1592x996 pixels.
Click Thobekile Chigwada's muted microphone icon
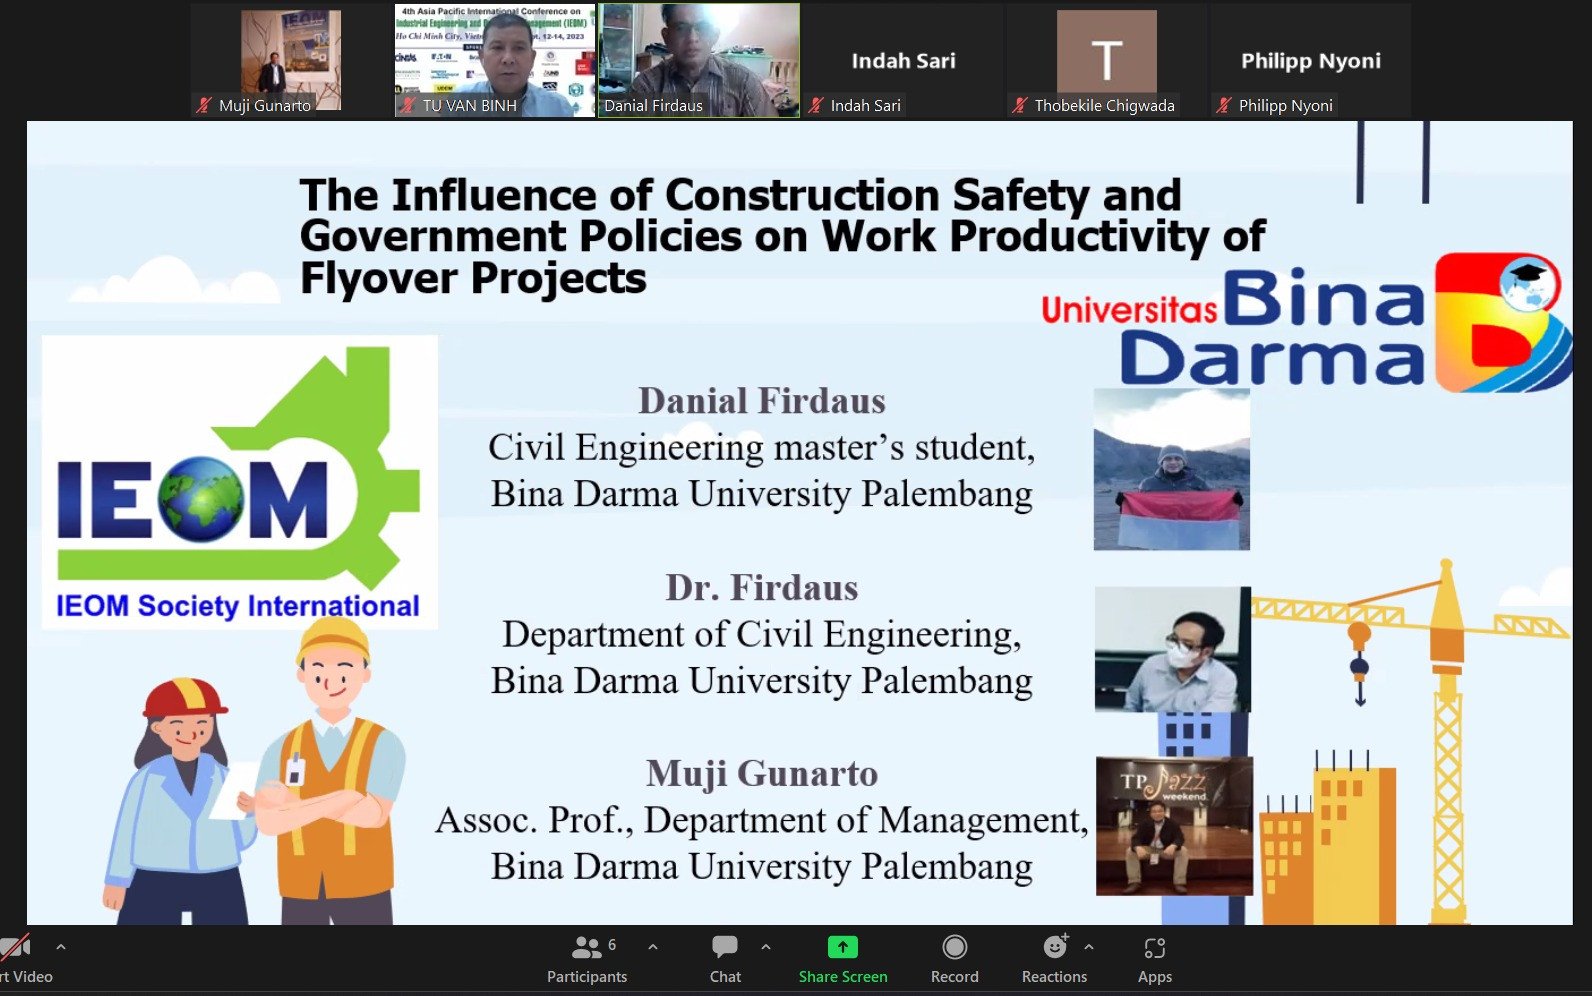click(1021, 105)
